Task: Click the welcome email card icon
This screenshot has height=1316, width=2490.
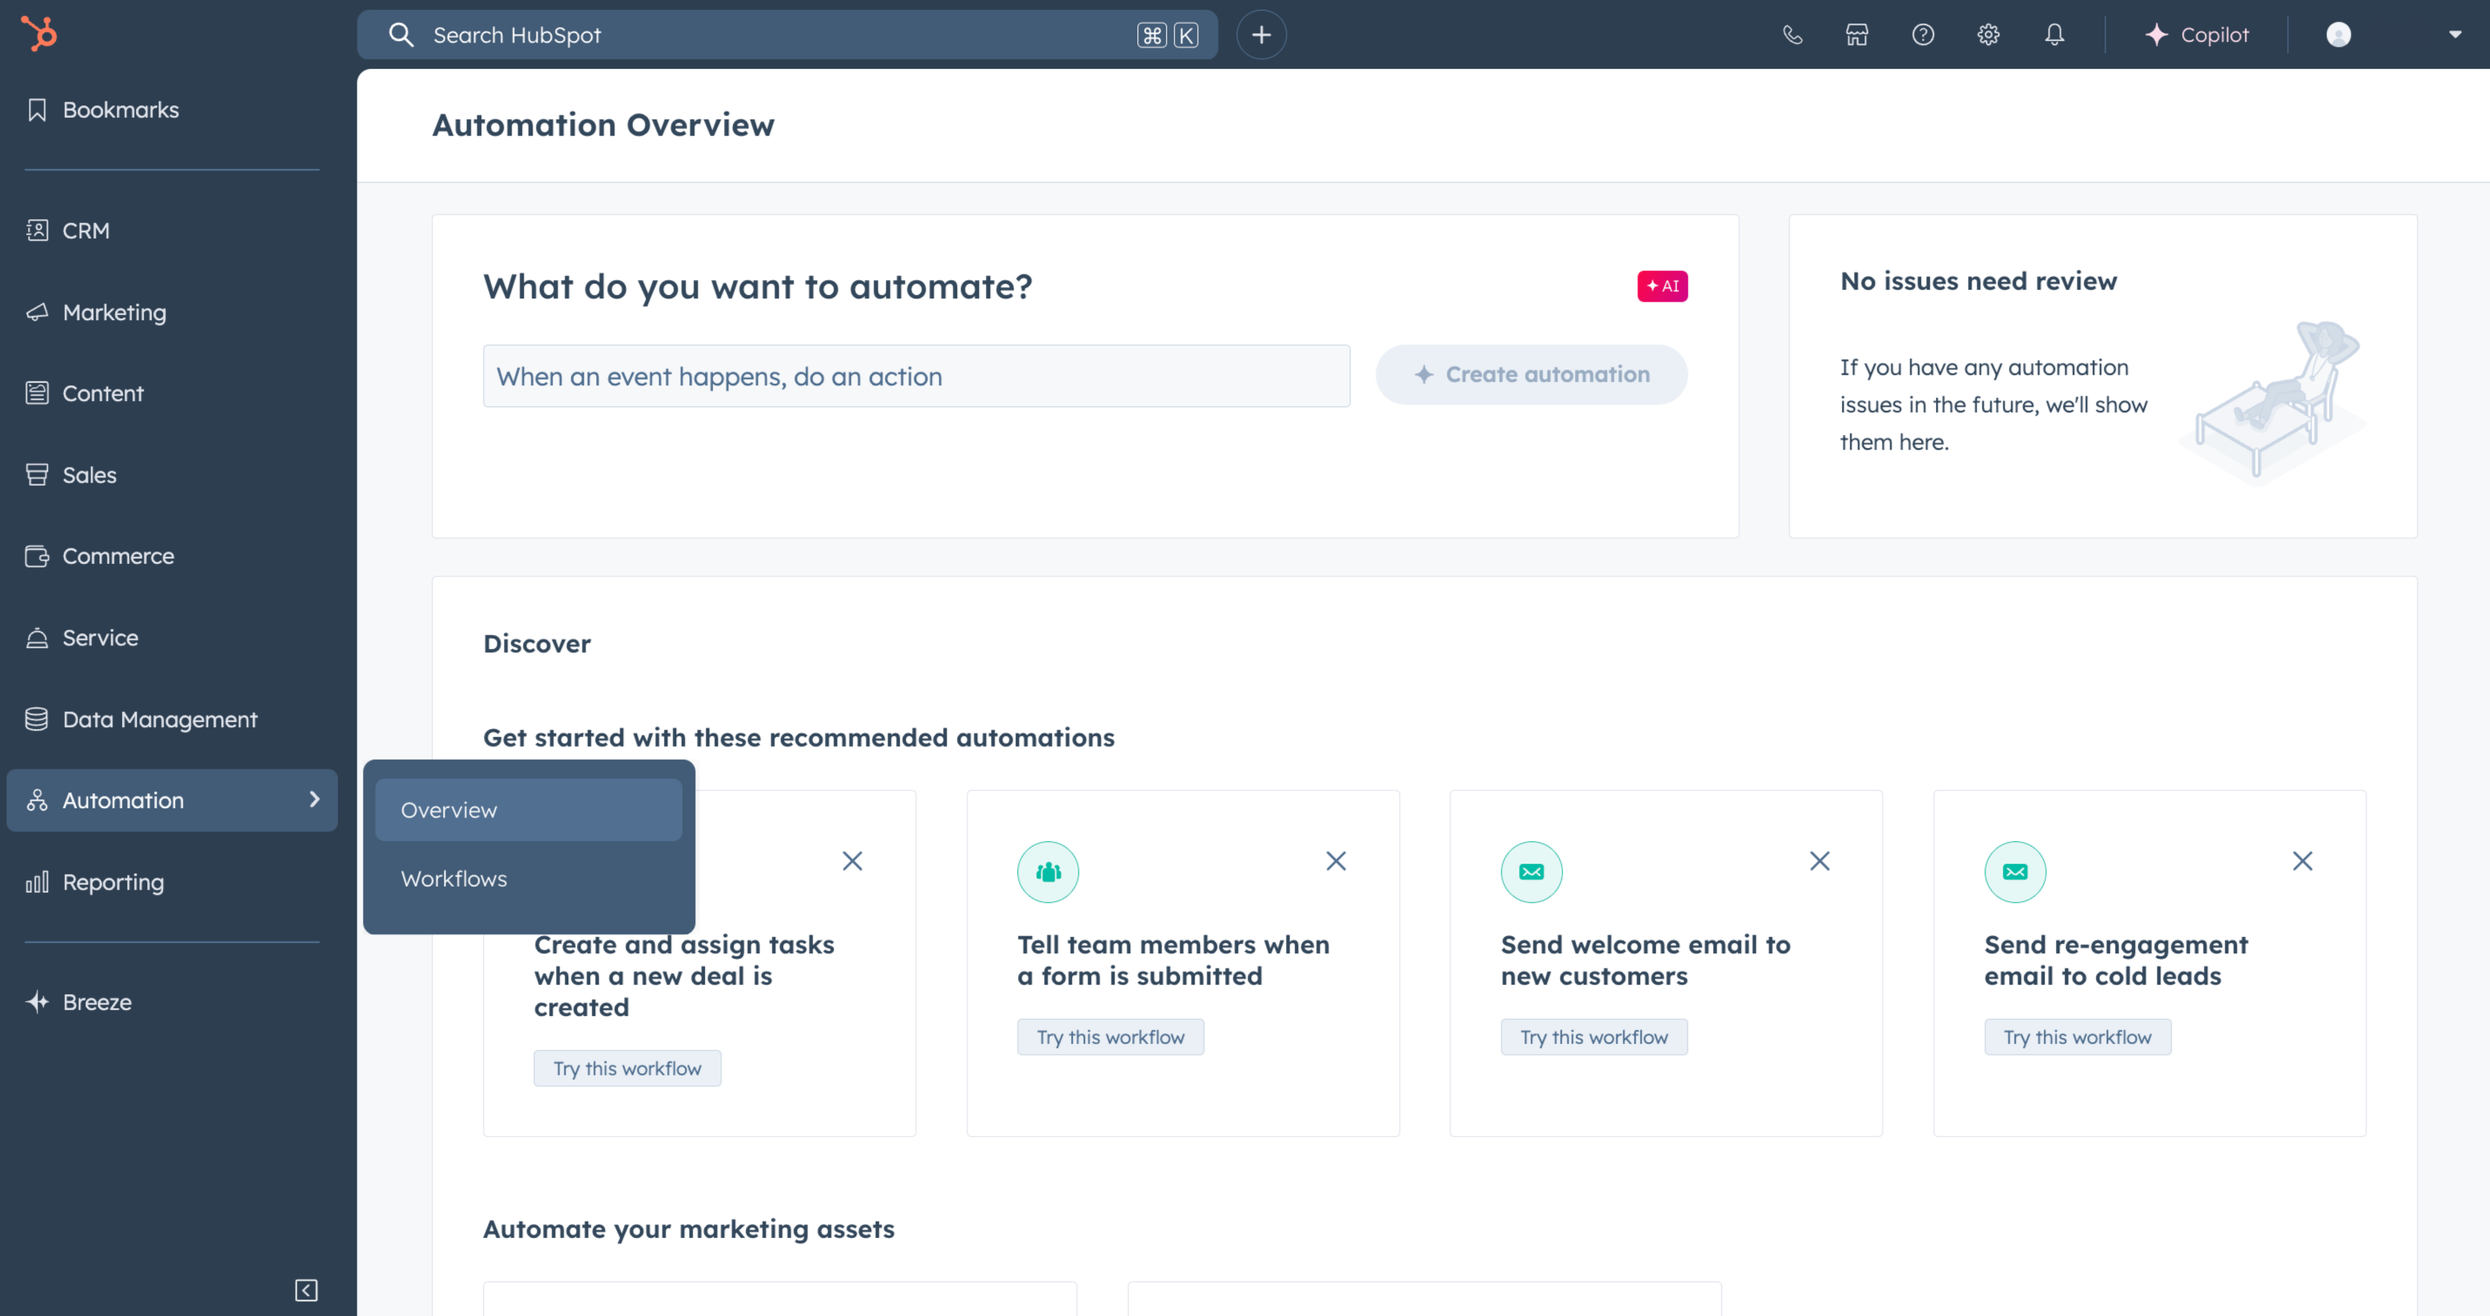Action: 1531,872
